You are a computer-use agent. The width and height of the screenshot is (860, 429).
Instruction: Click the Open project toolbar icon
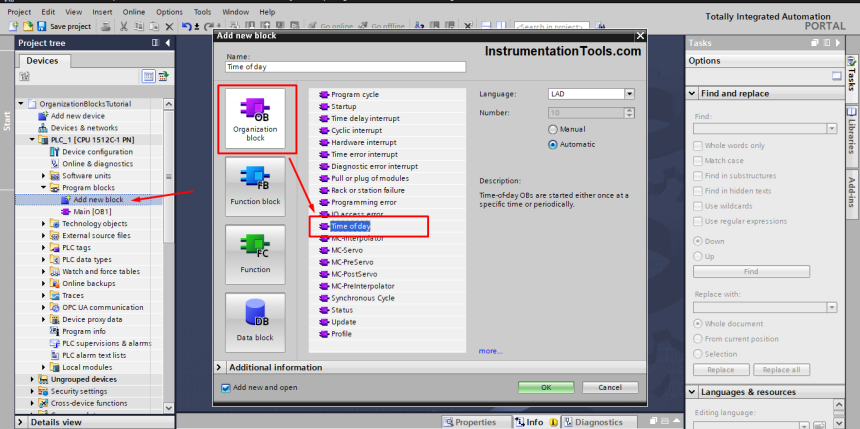tap(27, 26)
